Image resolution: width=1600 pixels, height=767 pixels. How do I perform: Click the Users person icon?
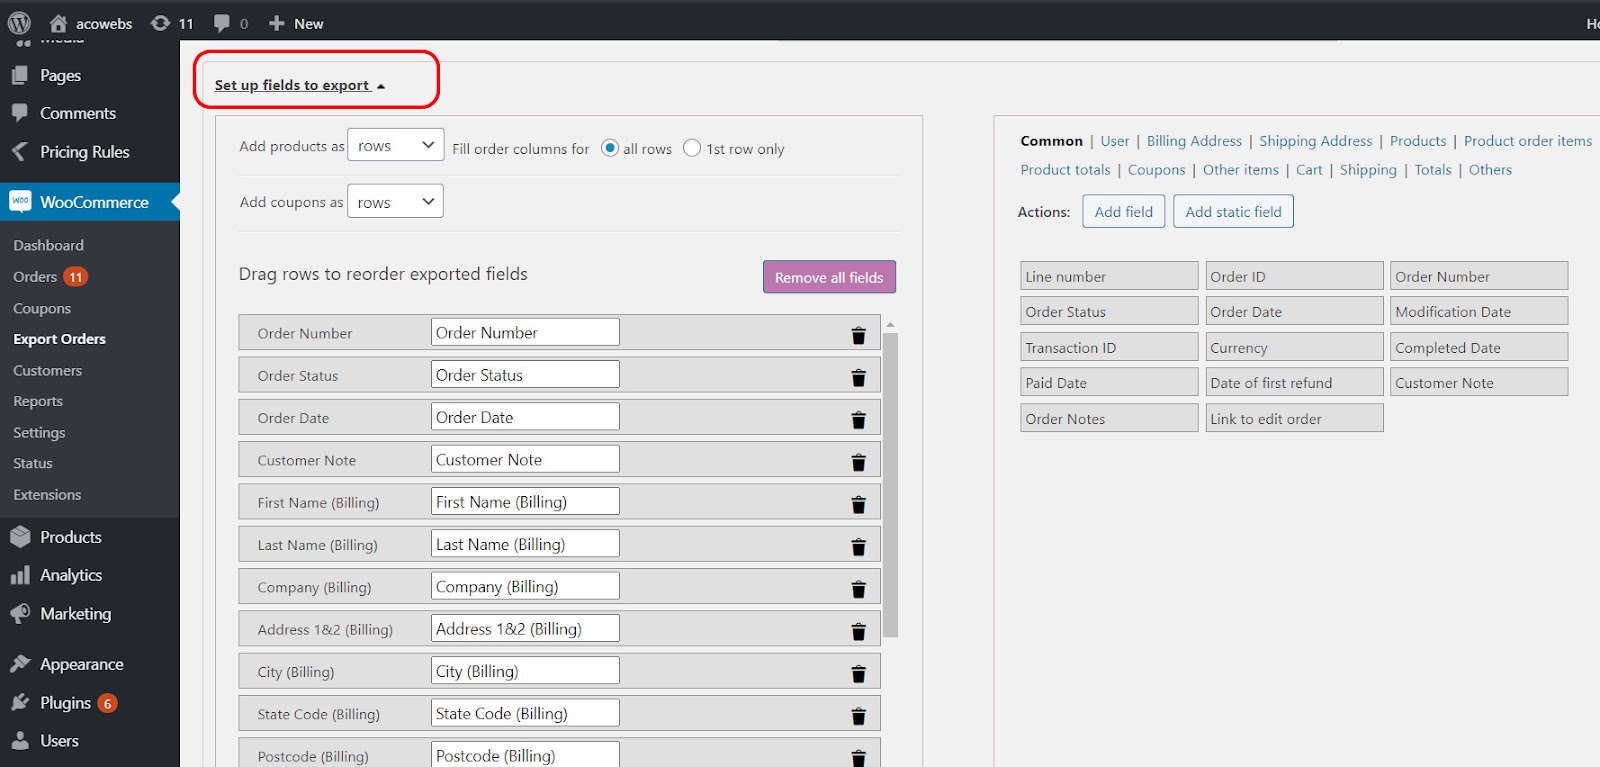coord(20,741)
